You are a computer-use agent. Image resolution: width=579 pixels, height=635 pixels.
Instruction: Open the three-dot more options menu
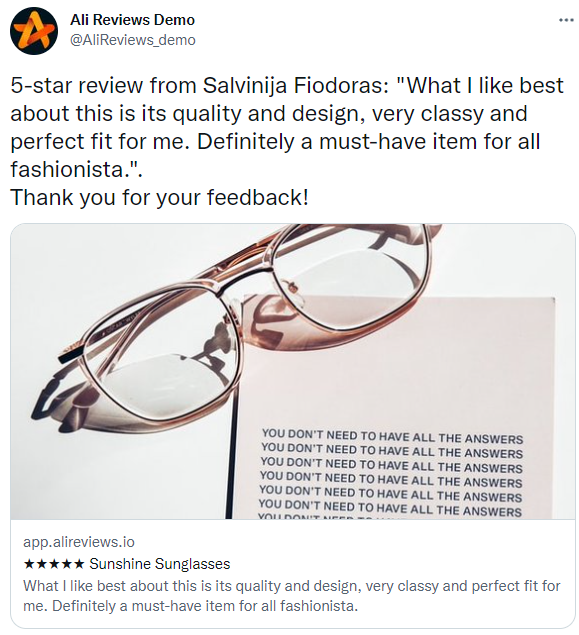(566, 19)
